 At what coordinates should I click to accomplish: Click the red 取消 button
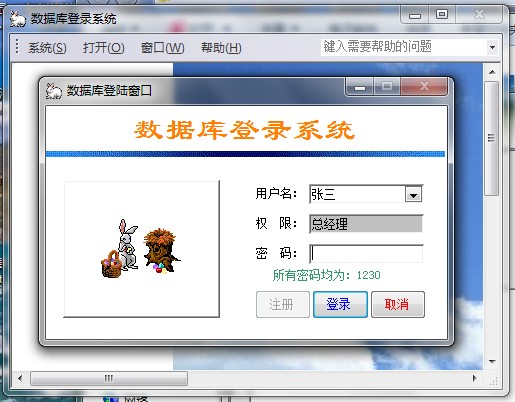398,304
